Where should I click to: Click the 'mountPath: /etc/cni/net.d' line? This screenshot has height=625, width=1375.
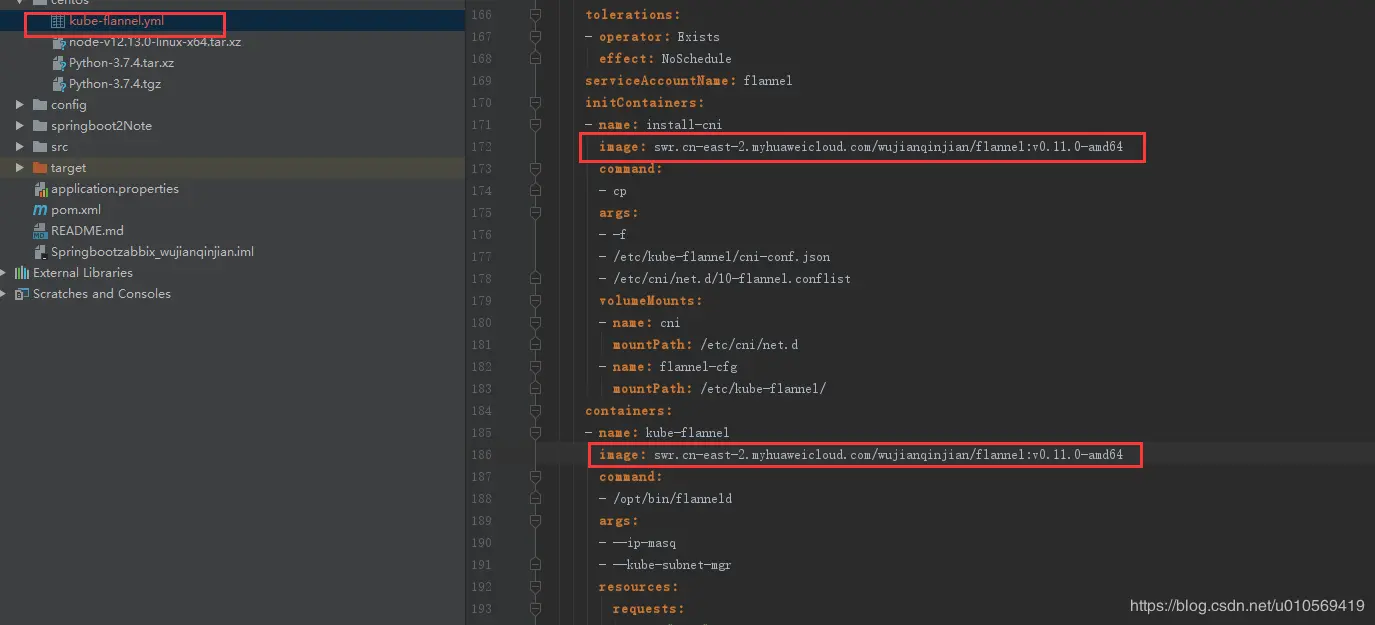[x=705, y=345]
